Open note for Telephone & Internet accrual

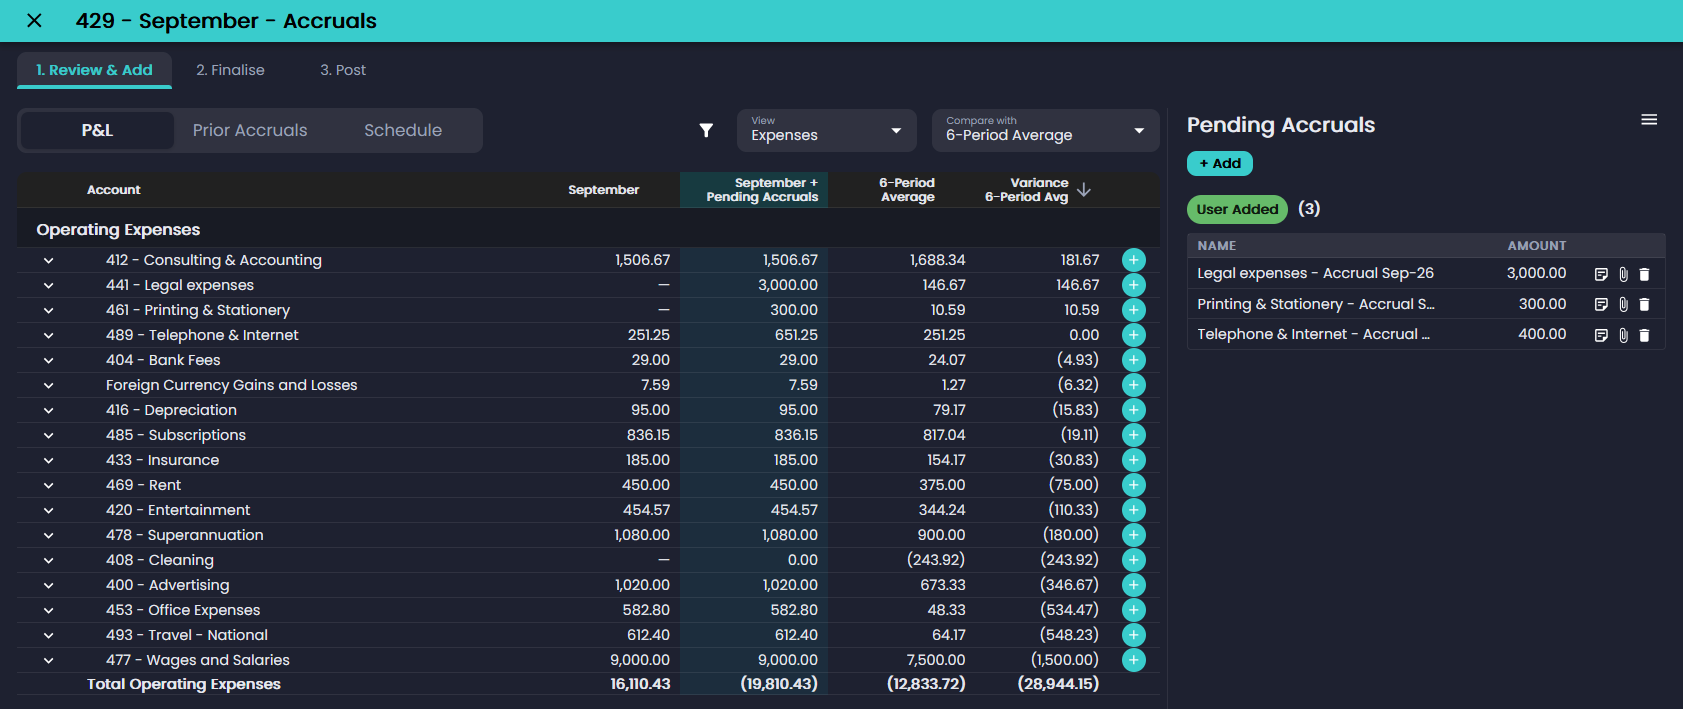pyautogui.click(x=1601, y=335)
